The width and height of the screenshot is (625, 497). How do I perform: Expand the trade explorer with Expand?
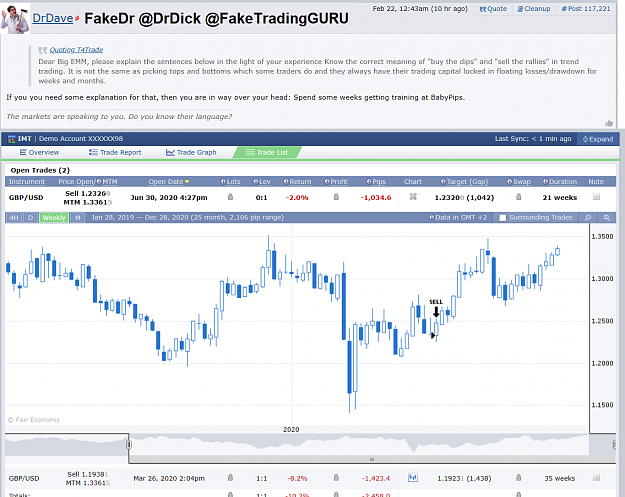597,139
